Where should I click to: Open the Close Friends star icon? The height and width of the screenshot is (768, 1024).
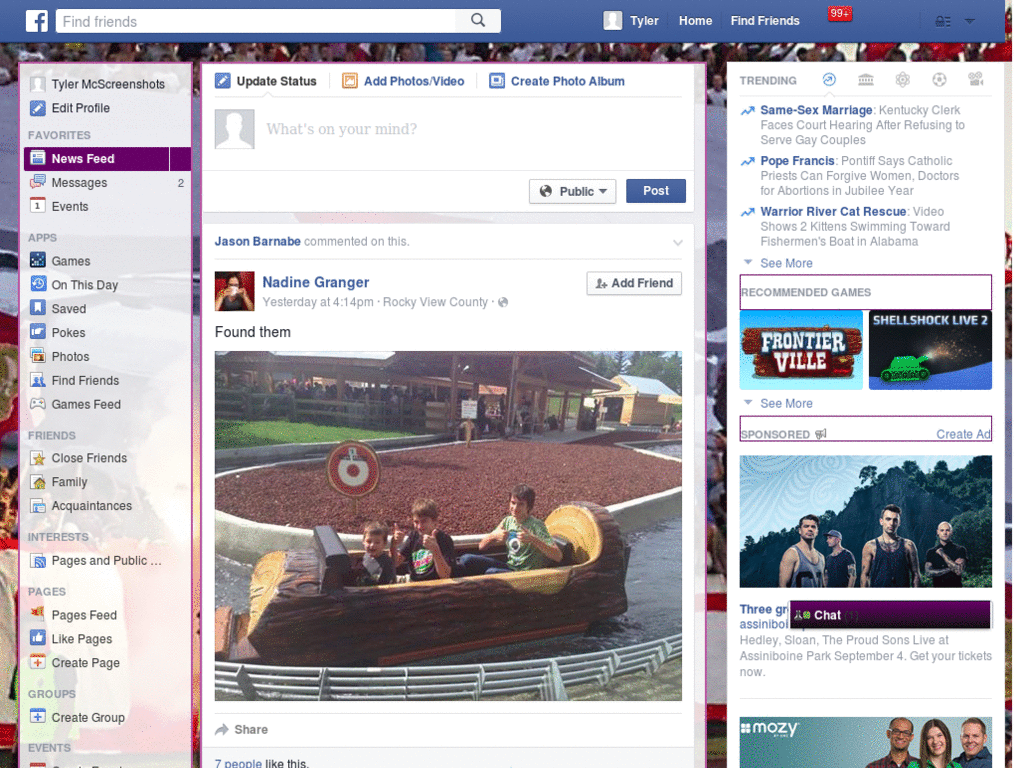coord(38,458)
